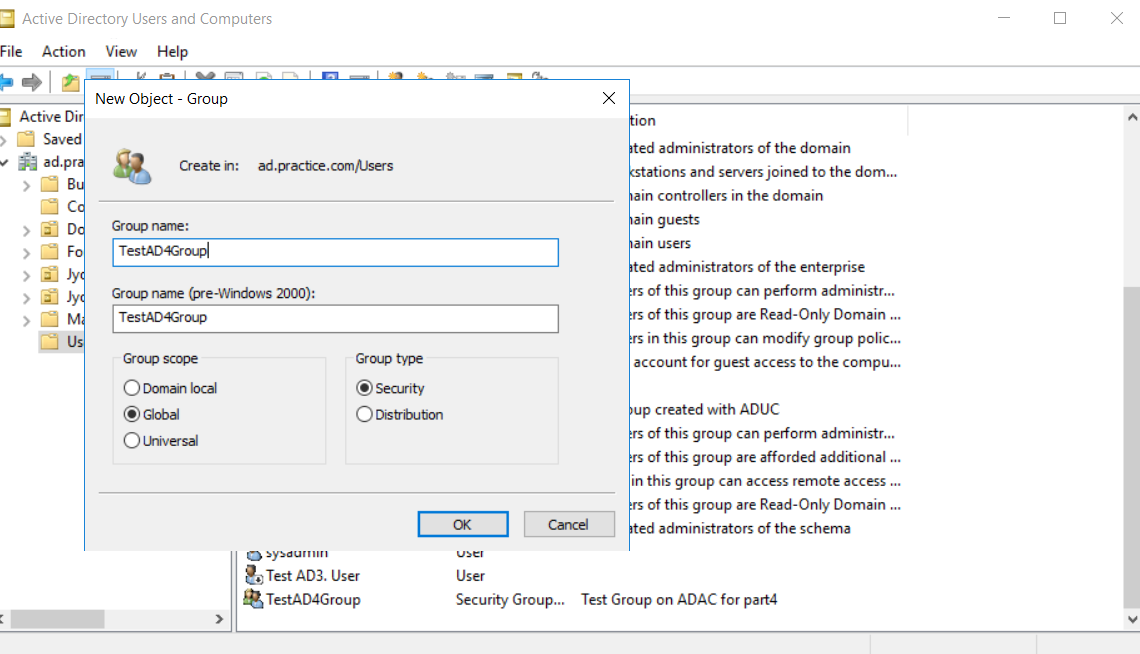Expand the Fo folder node
Image resolution: width=1140 pixels, height=654 pixels.
point(26,253)
